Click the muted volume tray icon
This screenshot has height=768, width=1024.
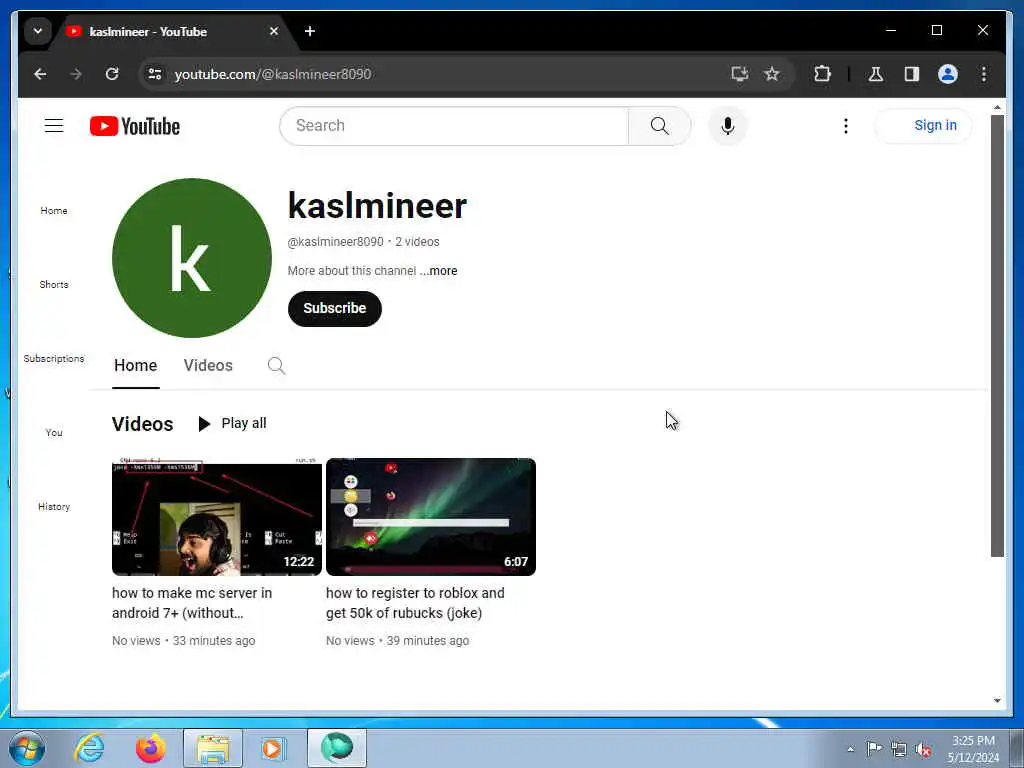(x=923, y=749)
